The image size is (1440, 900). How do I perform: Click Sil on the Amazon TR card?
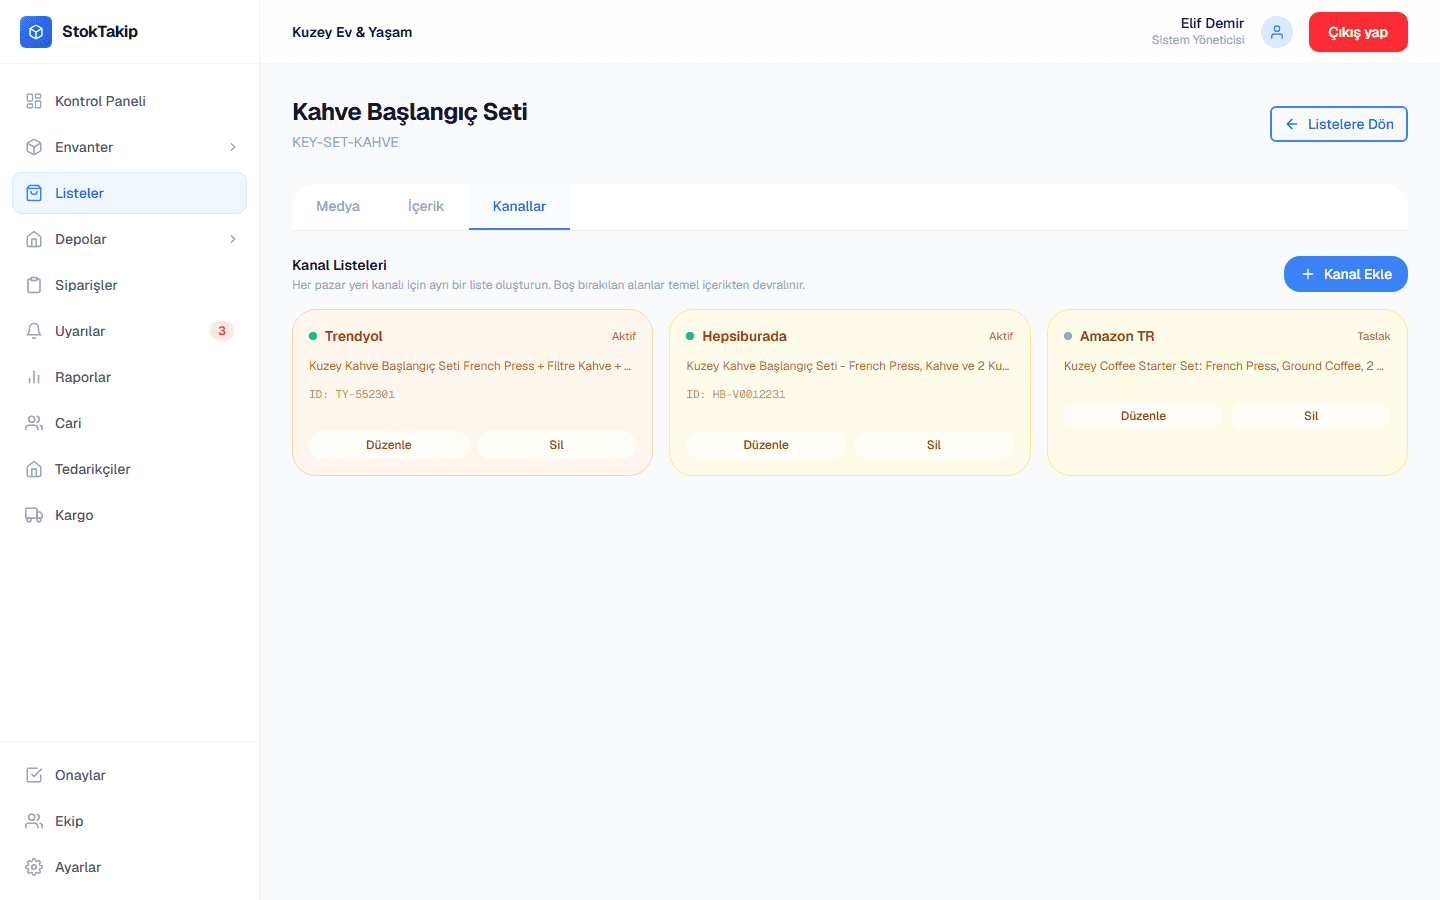1311,416
